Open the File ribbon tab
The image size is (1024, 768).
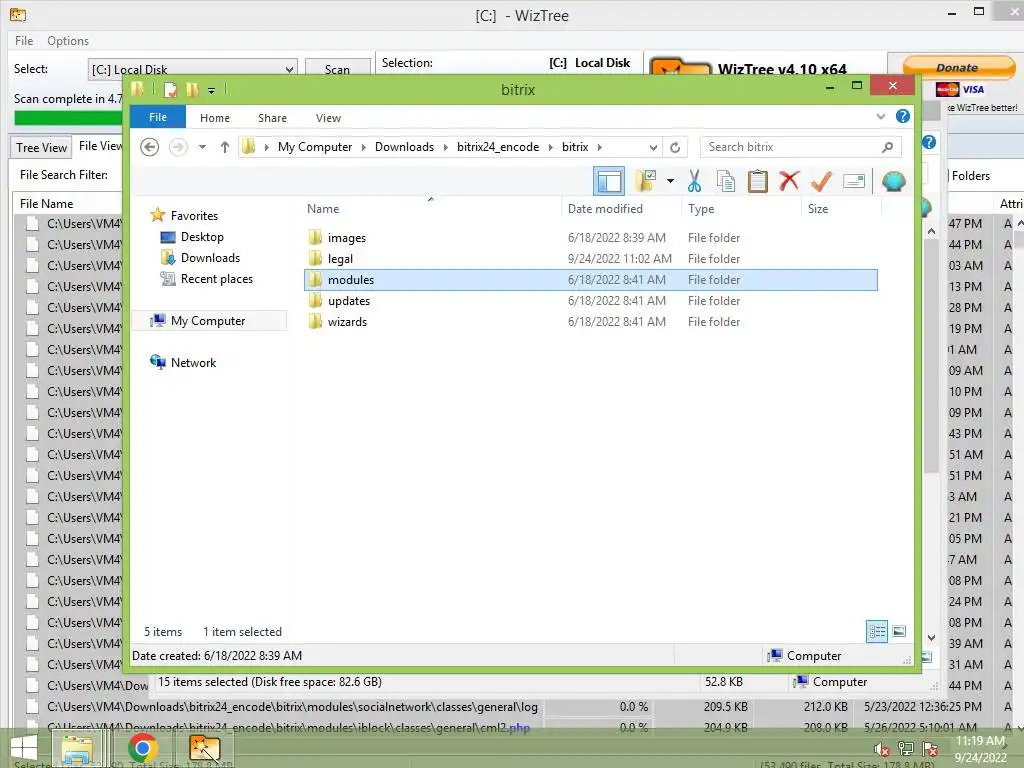pyautogui.click(x=158, y=117)
